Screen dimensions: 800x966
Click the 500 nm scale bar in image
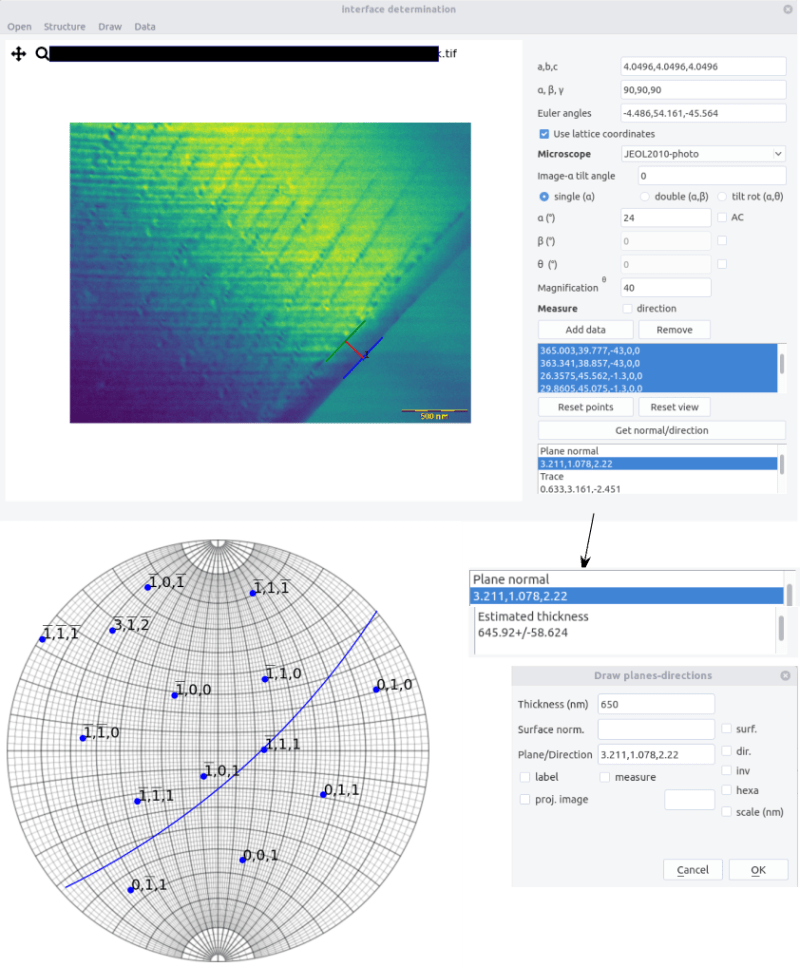pyautogui.click(x=434, y=413)
